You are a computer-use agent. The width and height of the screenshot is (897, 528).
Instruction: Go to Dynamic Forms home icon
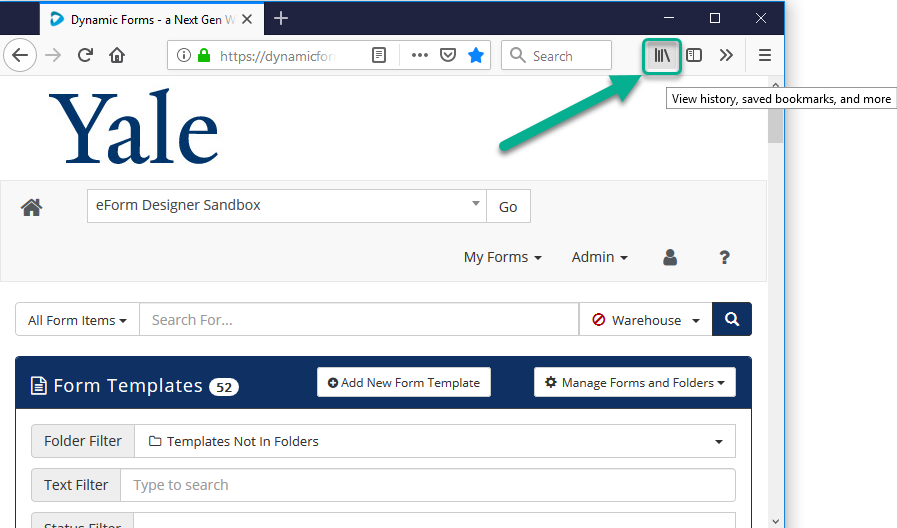click(32, 207)
